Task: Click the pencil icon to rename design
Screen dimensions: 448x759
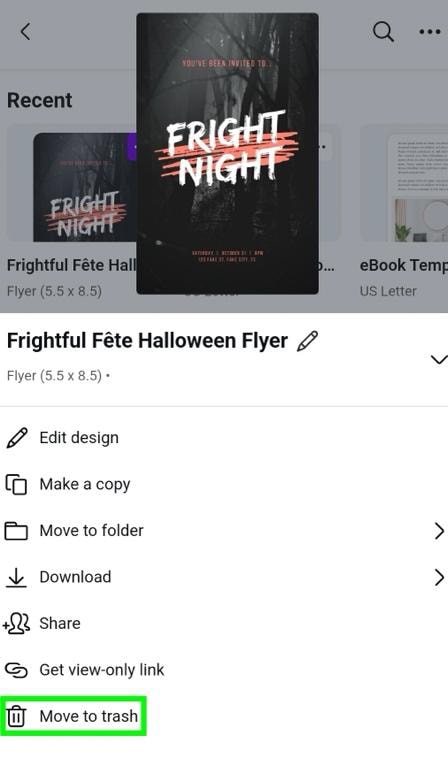Action: click(x=308, y=341)
